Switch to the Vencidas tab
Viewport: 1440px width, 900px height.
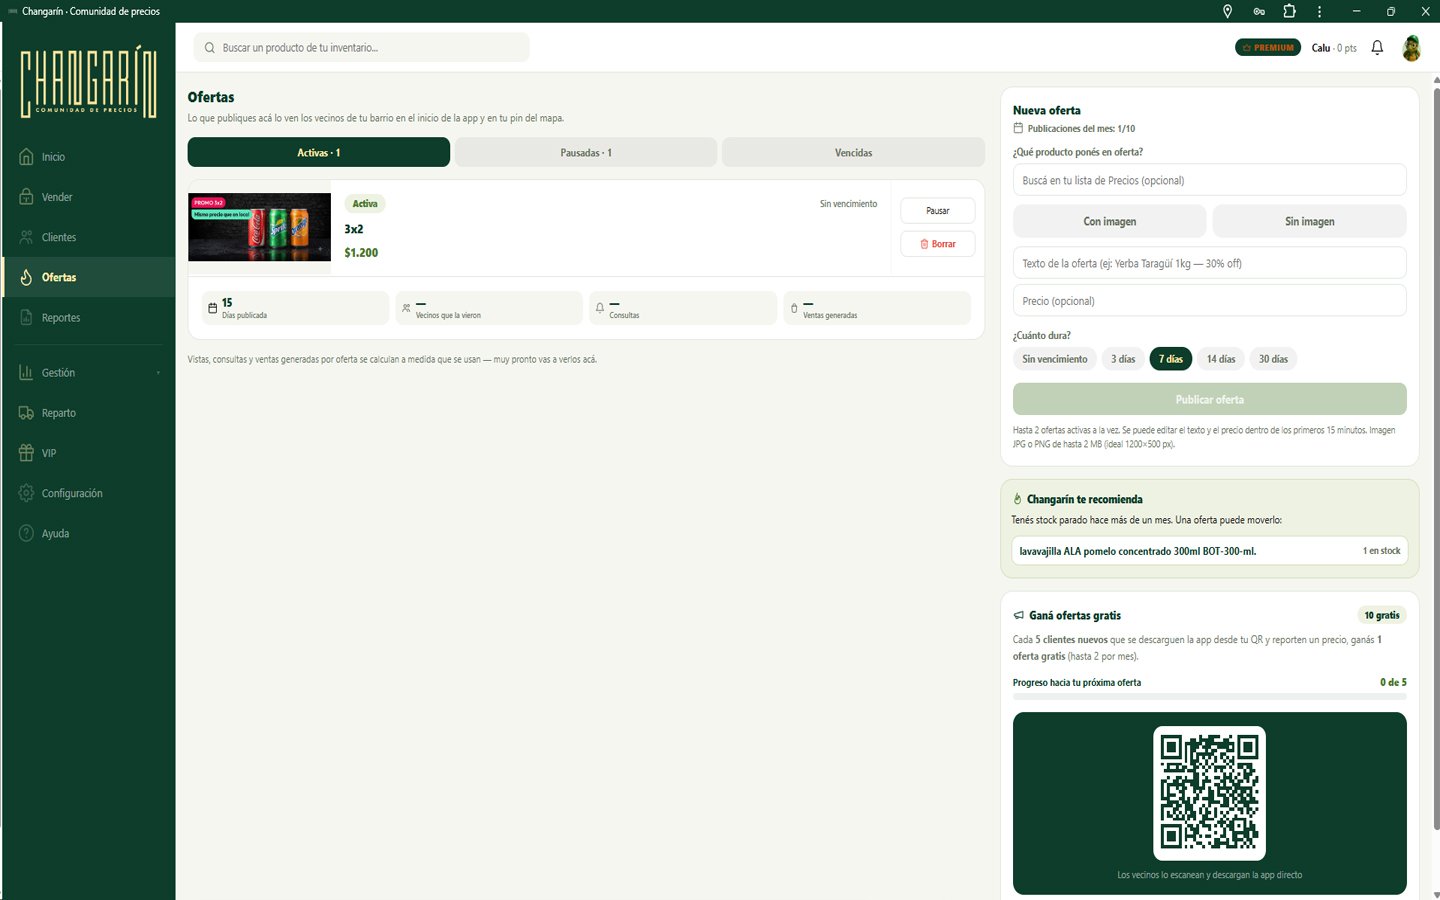[853, 152]
